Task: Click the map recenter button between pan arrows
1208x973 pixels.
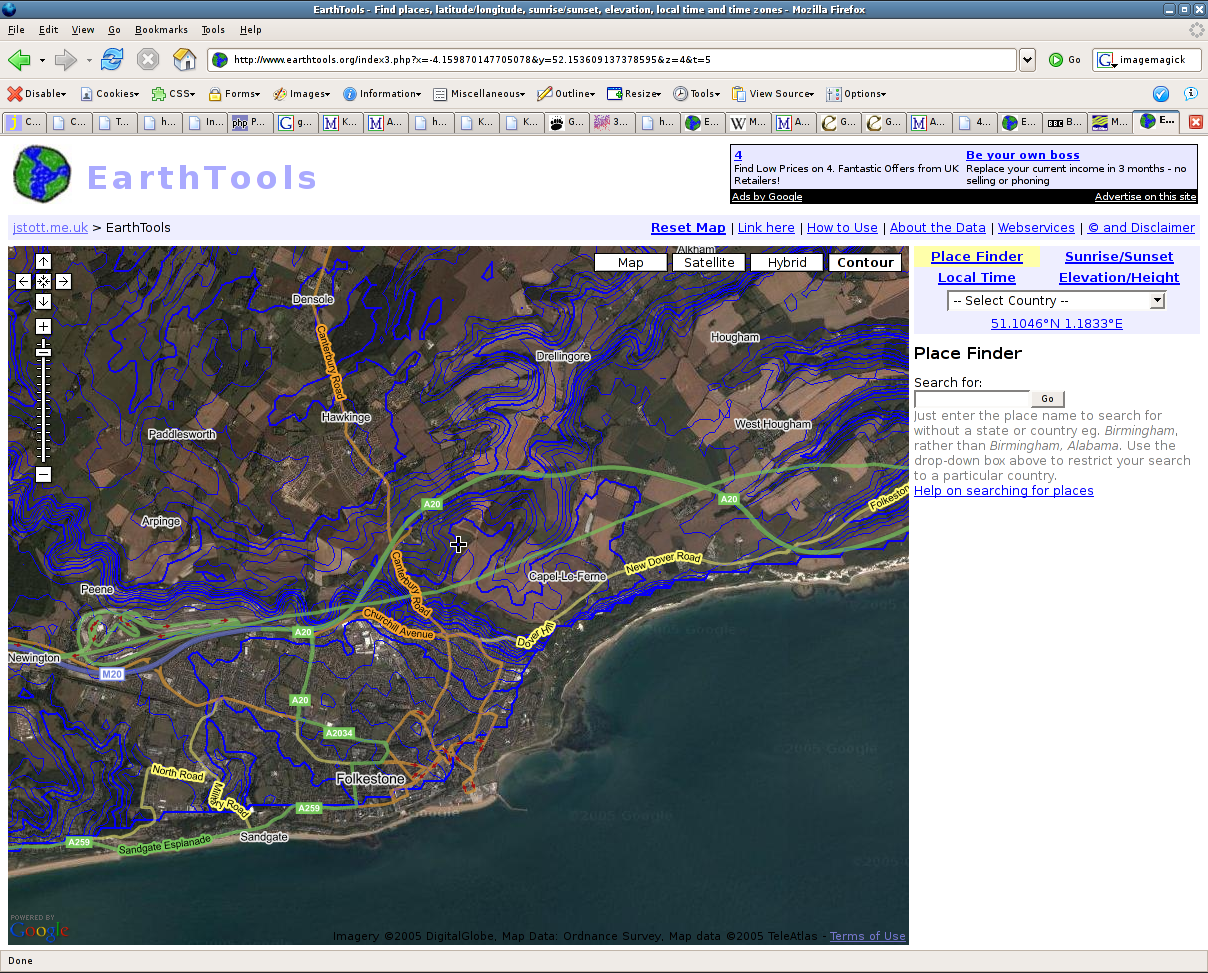Action: point(43,282)
